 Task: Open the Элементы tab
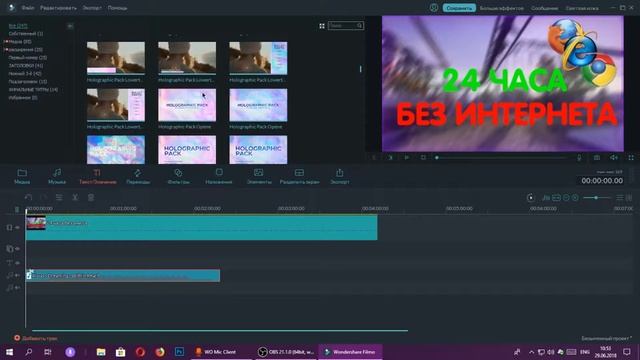click(259, 176)
